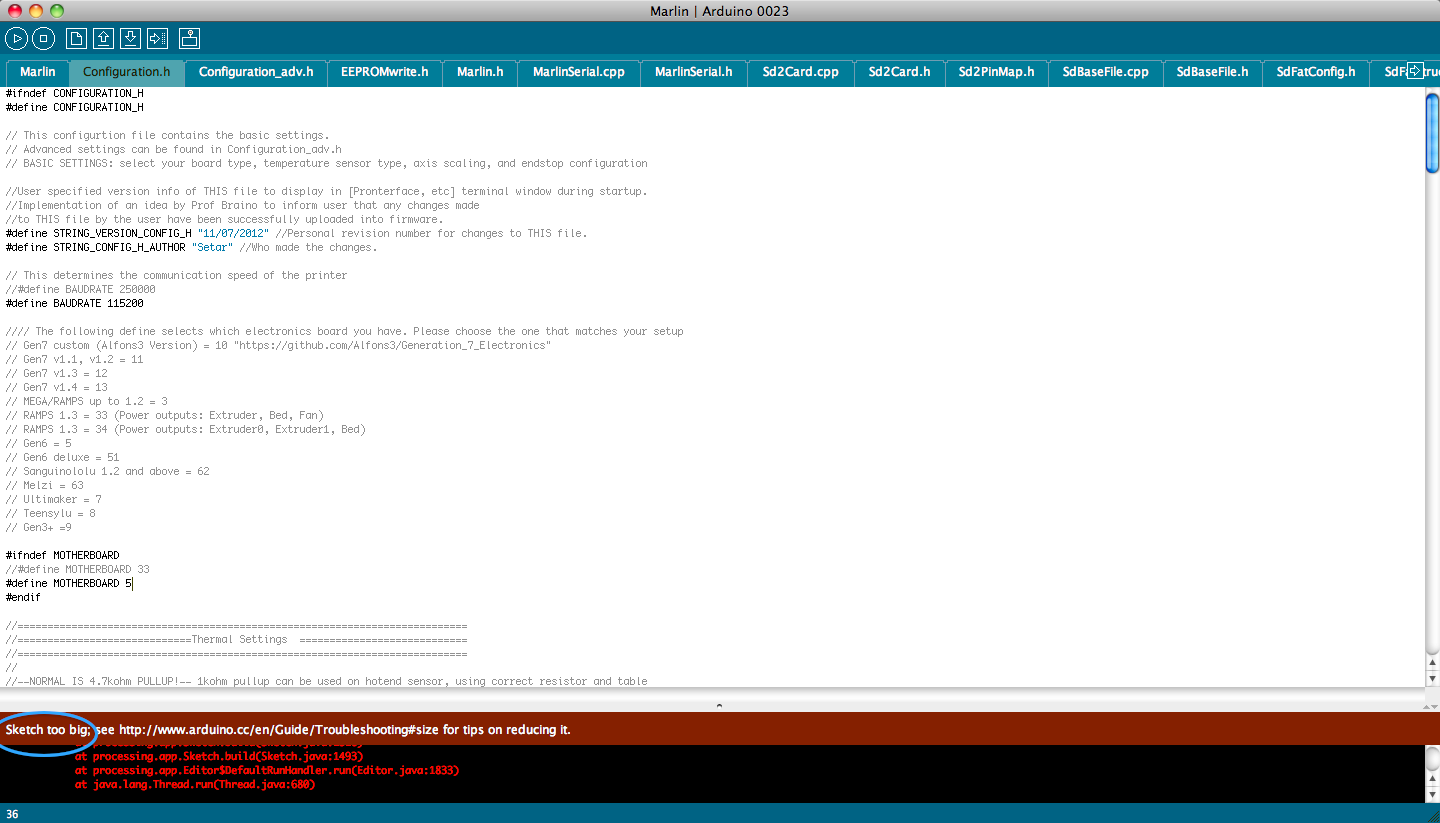The height and width of the screenshot is (823, 1440).
Task: Save the sketch using the Save icon
Action: point(130,39)
